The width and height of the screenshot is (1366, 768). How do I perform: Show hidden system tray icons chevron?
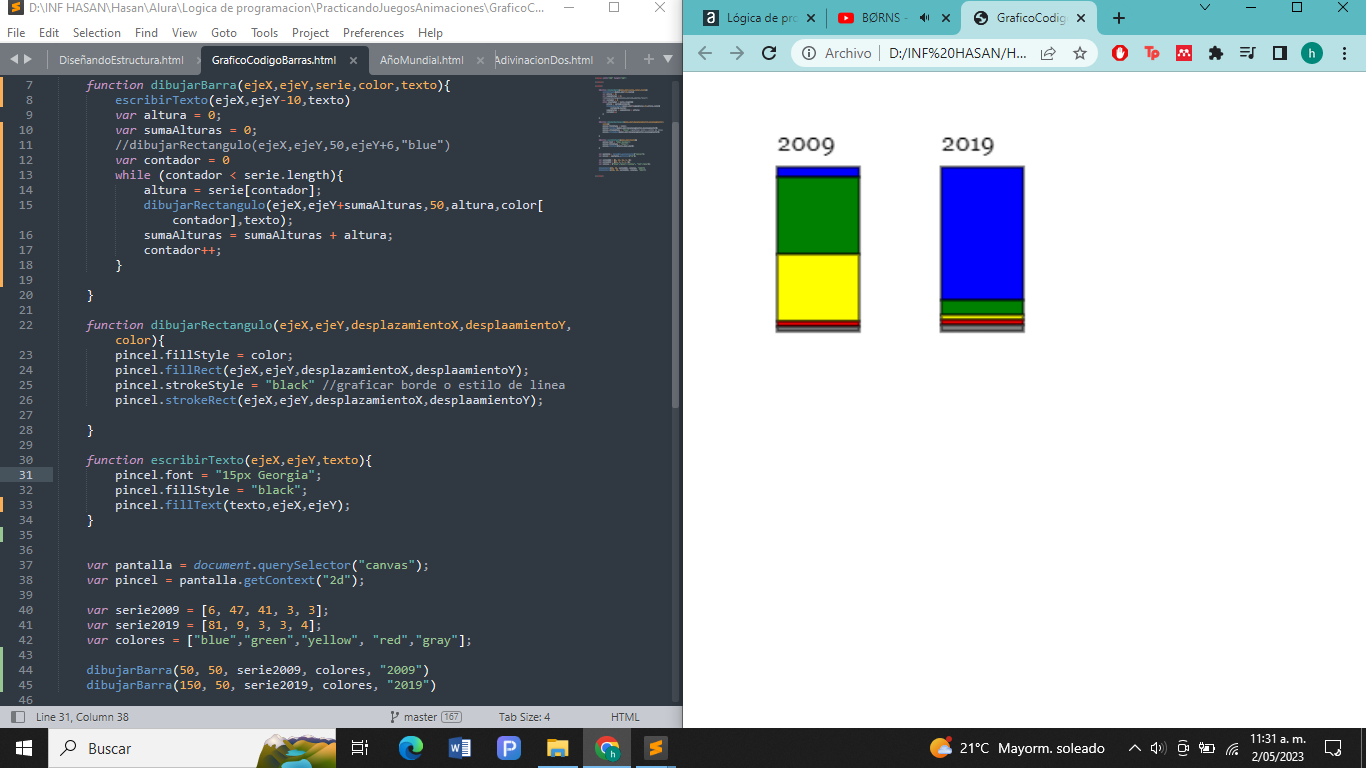pyautogui.click(x=1135, y=748)
